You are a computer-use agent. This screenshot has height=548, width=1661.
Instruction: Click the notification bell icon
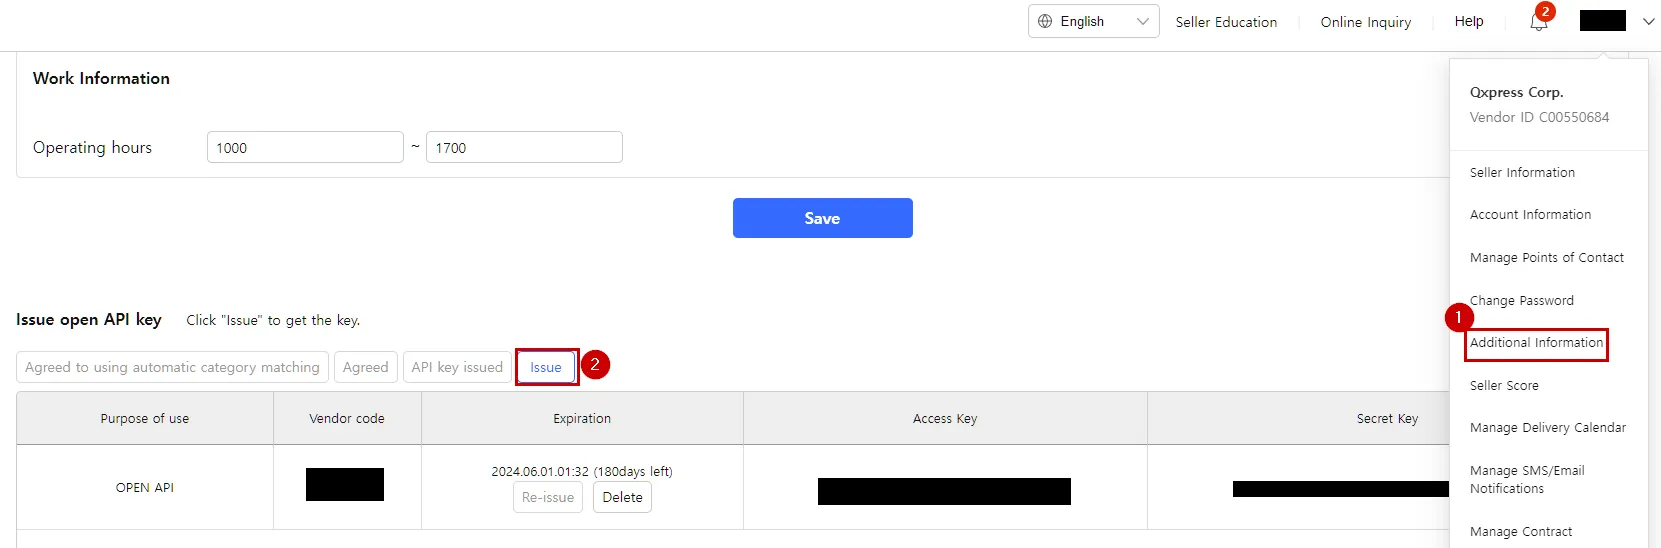tap(1538, 23)
